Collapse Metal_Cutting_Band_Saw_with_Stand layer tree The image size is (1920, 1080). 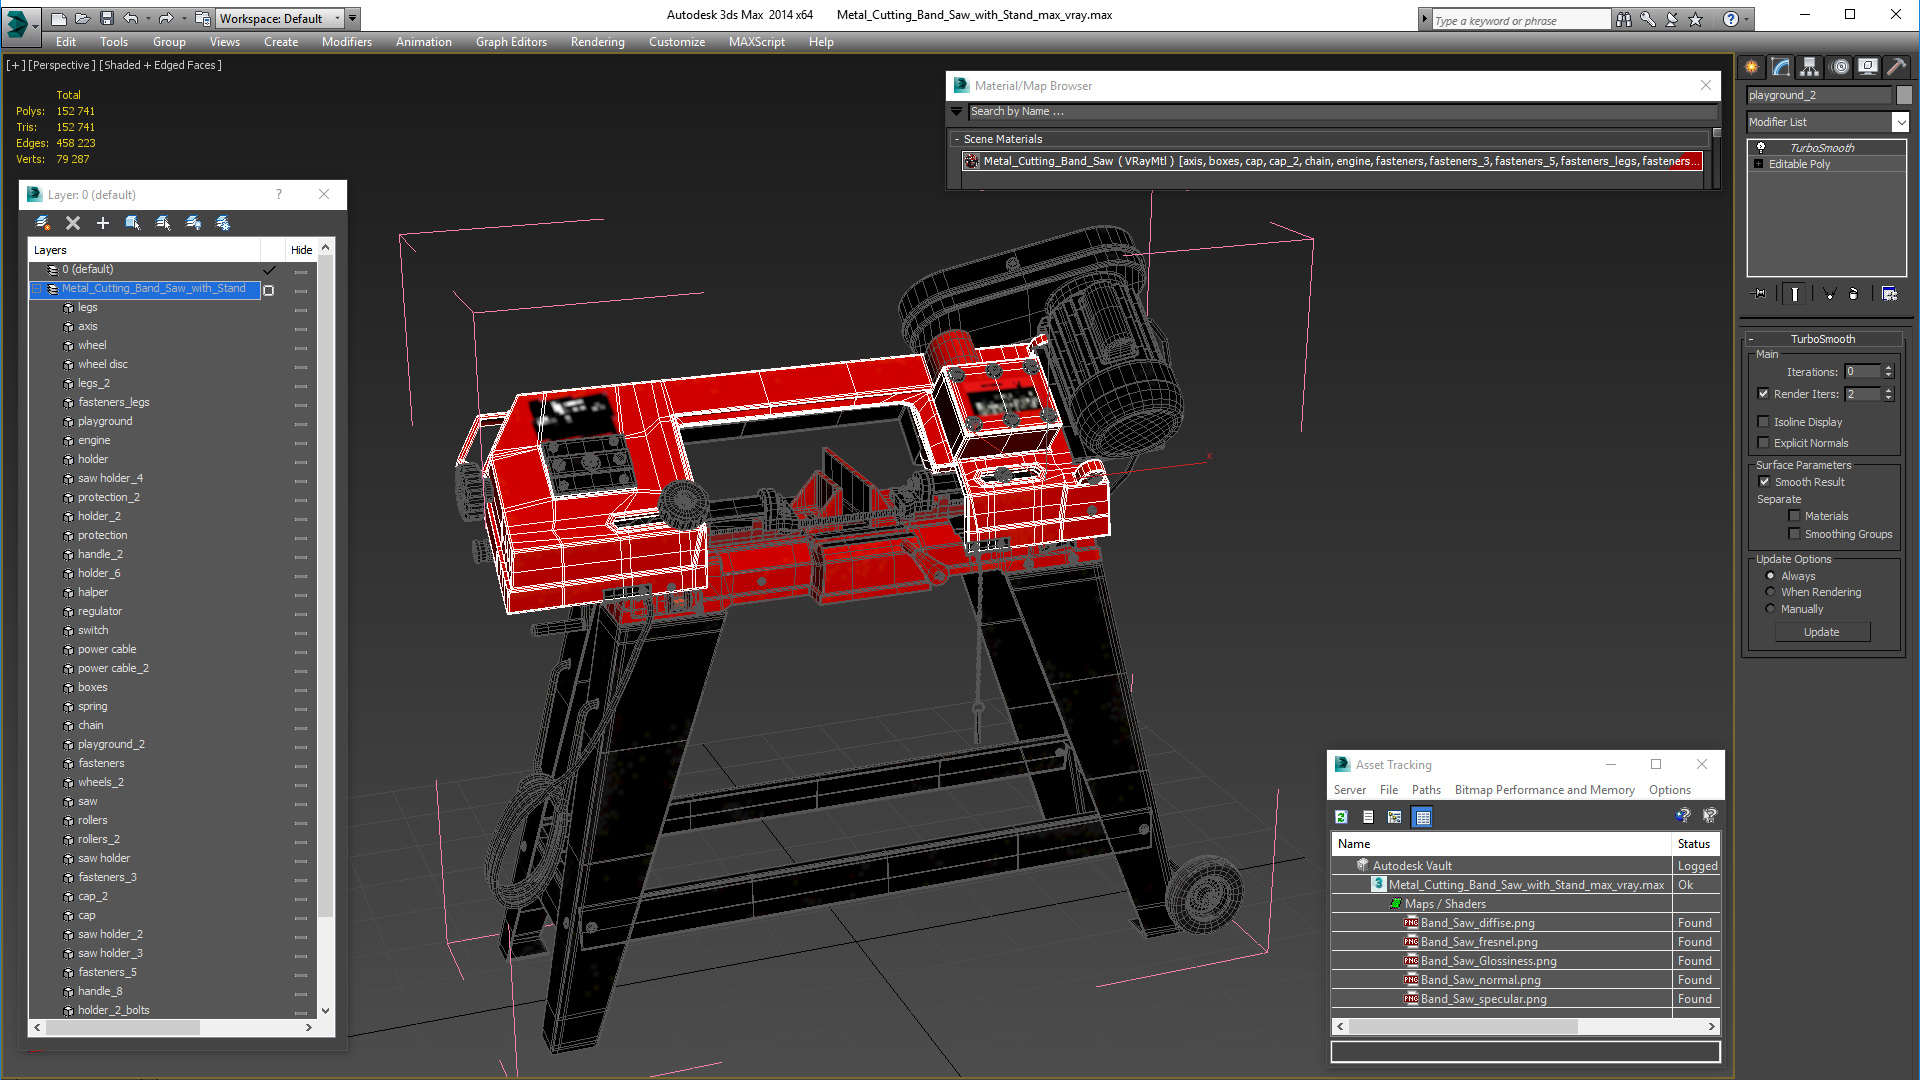point(37,289)
